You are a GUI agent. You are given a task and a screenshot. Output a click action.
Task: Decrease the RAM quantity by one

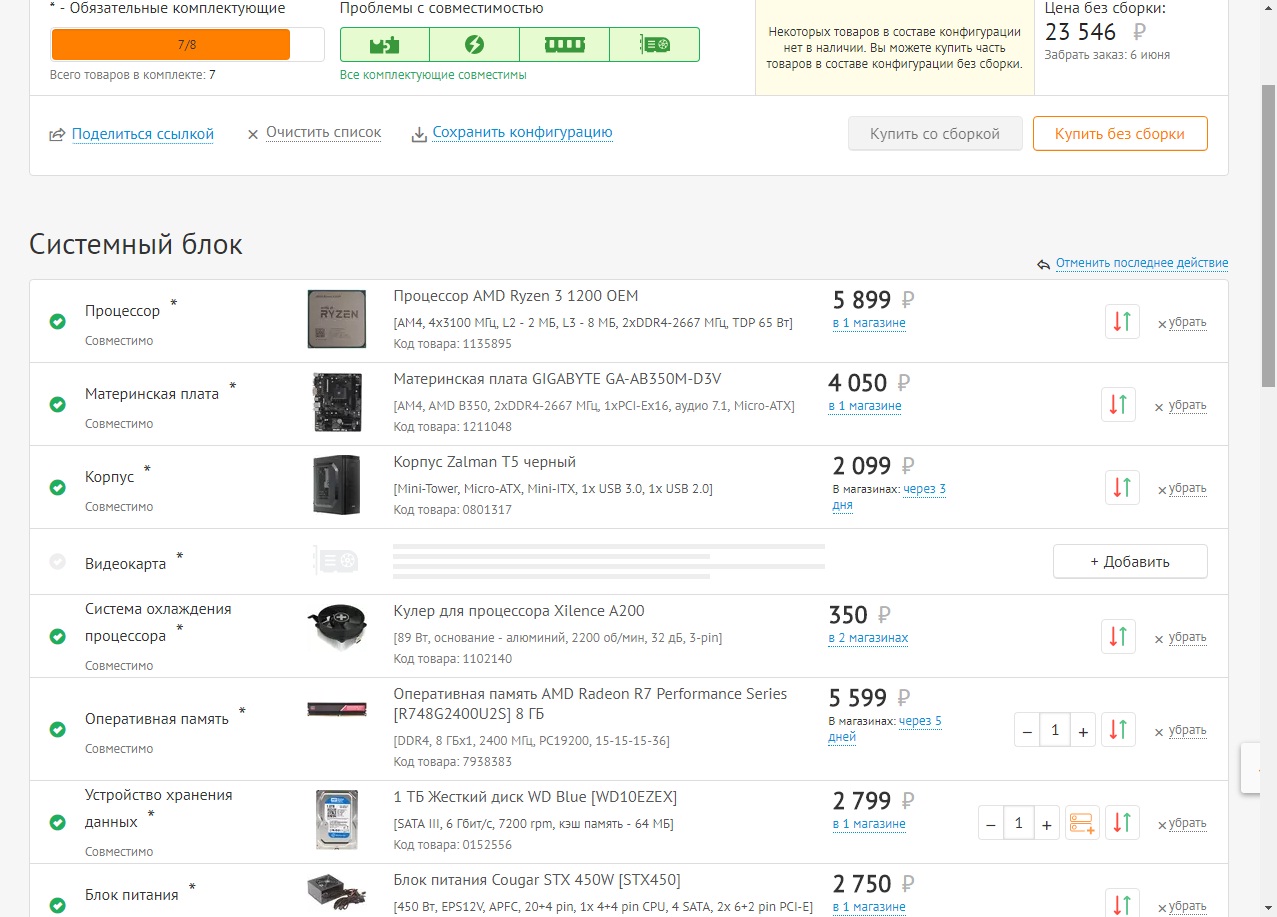1027,730
